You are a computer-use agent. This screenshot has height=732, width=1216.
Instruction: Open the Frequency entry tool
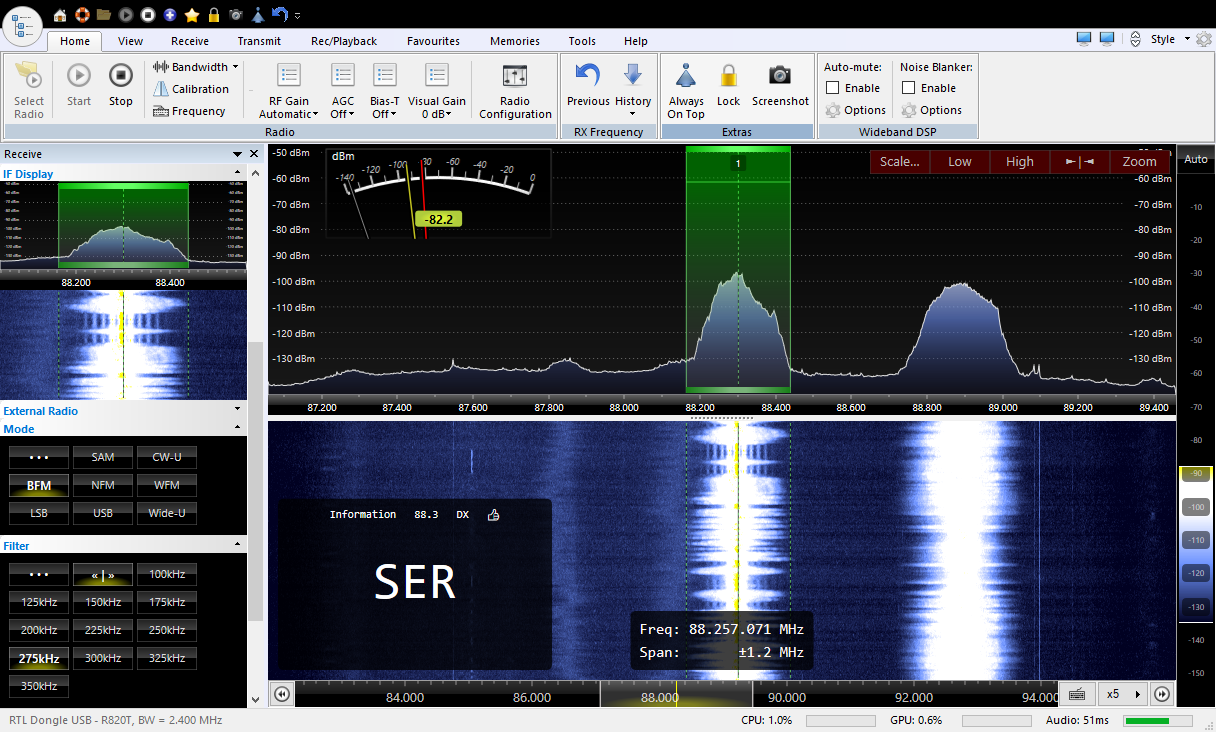pos(189,111)
